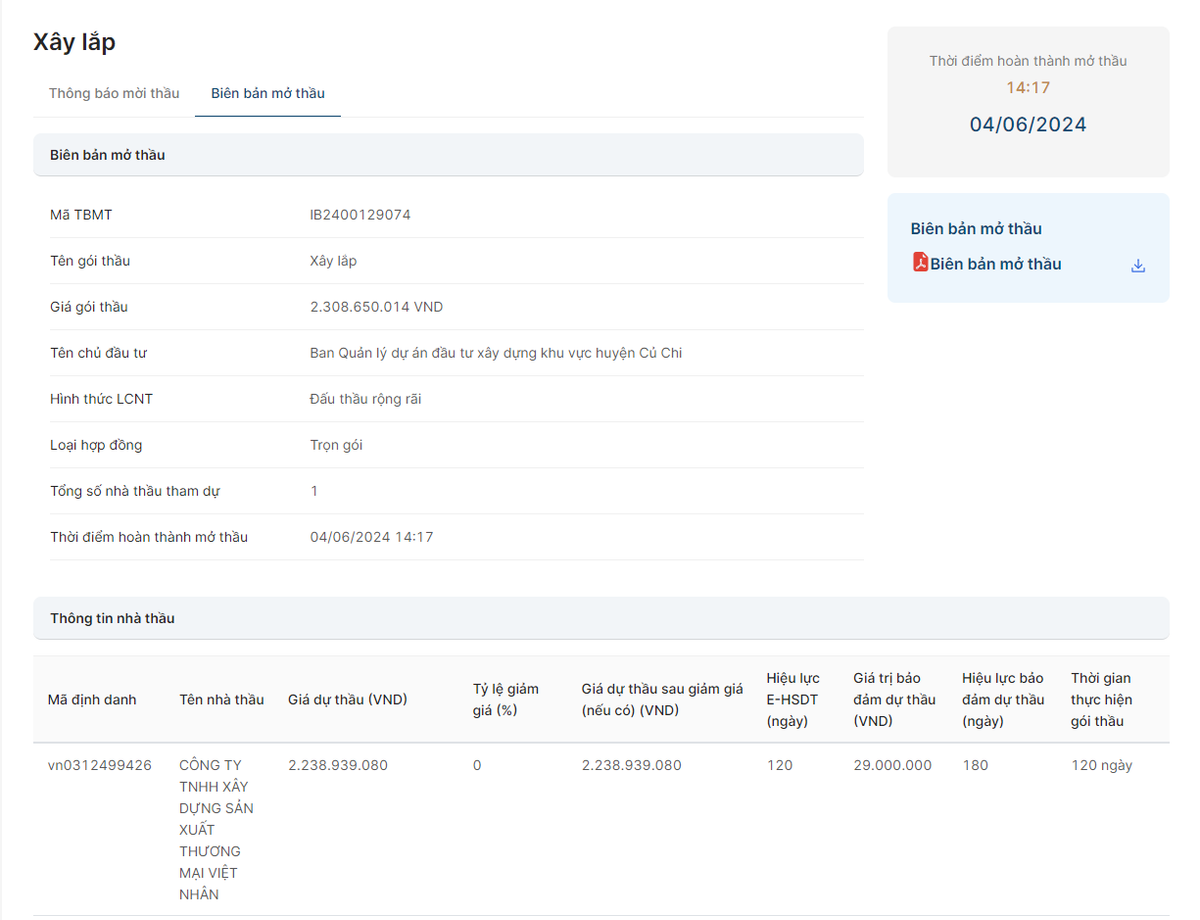Image resolution: width=1200 pixels, height=920 pixels.
Task: Click the Thông tin nhà thầu section header
Action: (112, 618)
